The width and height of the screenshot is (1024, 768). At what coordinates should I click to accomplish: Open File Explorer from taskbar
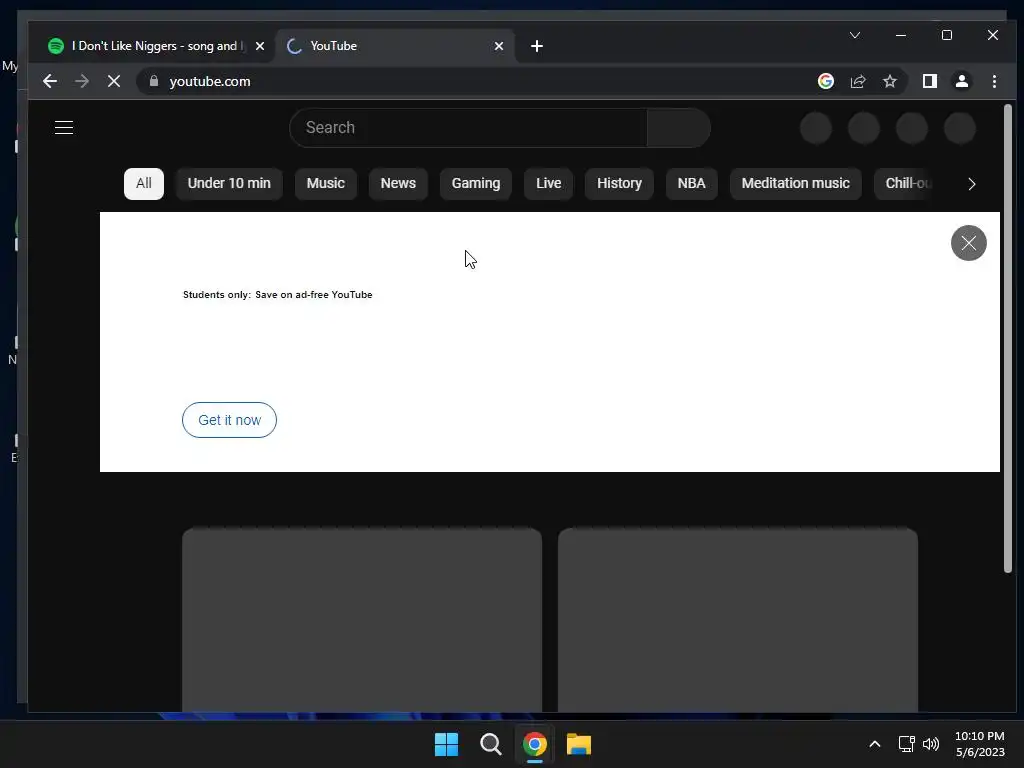pos(579,744)
